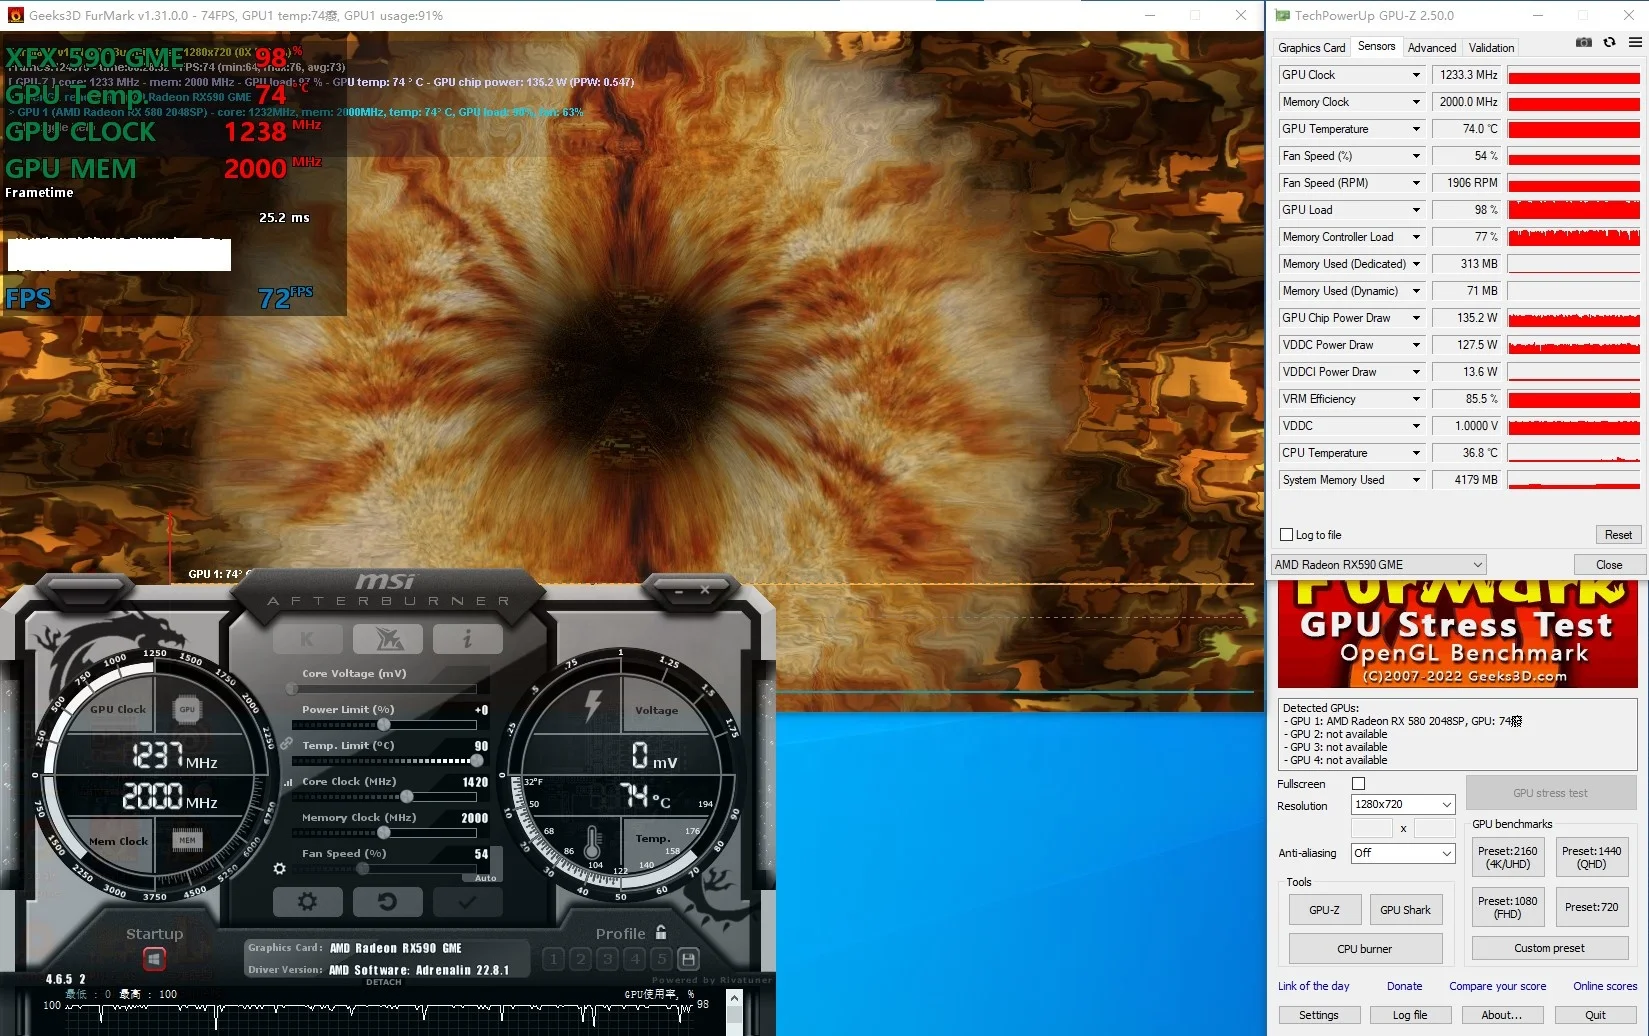Open the GPU-Z hamburger menu icon
Screen dimensions: 1649x1036
pos(1637,43)
